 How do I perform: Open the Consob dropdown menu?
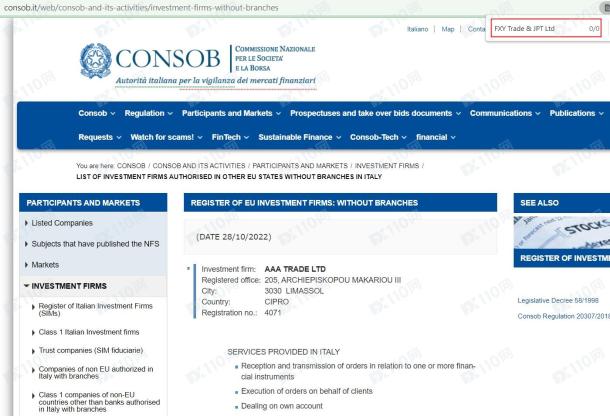point(96,113)
